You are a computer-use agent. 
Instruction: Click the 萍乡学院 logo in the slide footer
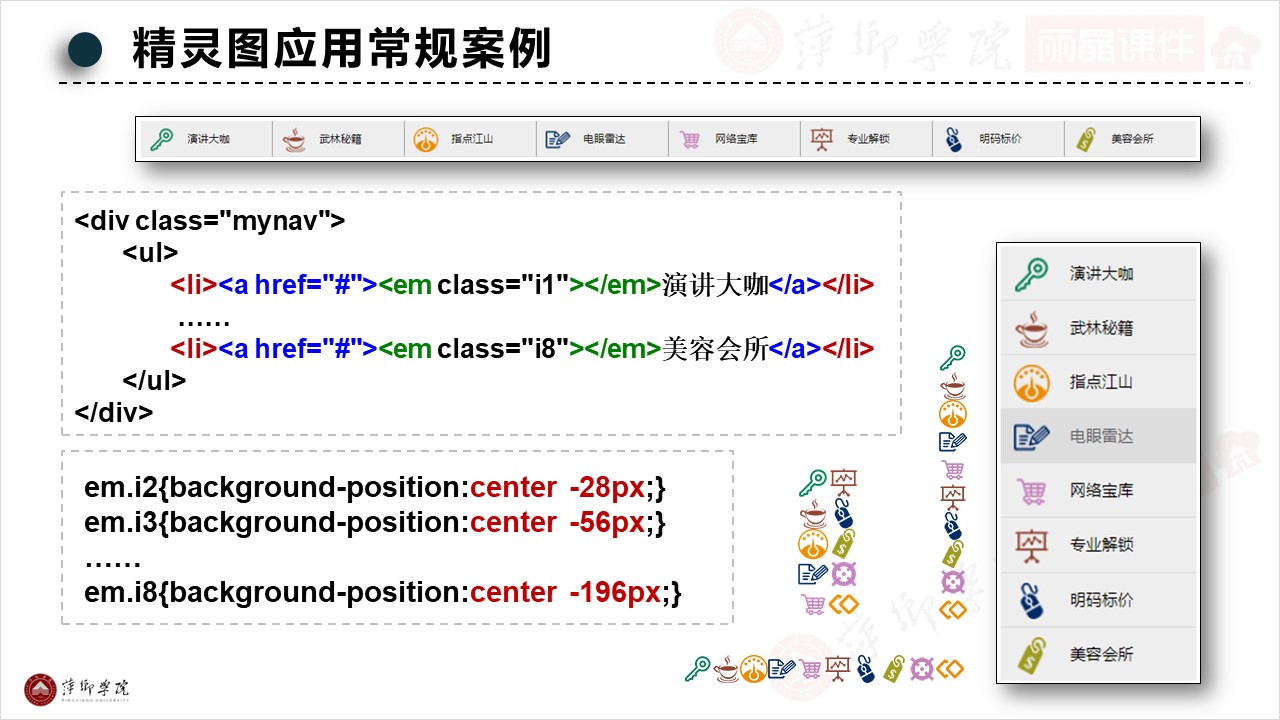77,689
